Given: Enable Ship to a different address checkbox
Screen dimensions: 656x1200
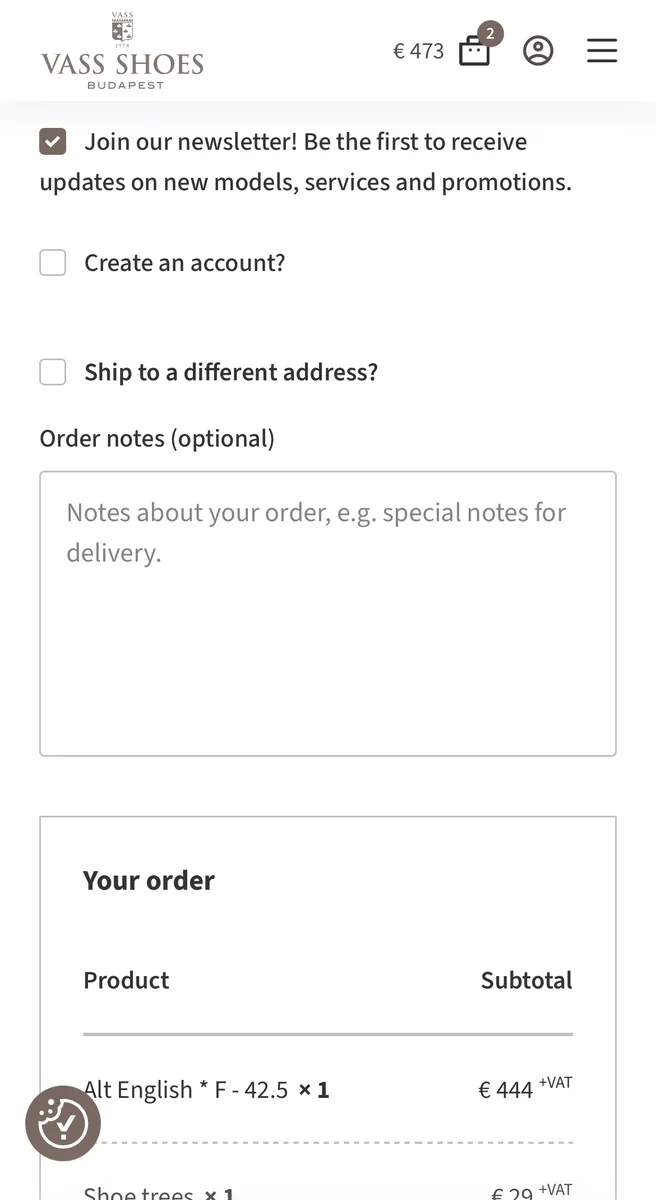Looking at the screenshot, I should pos(53,372).
